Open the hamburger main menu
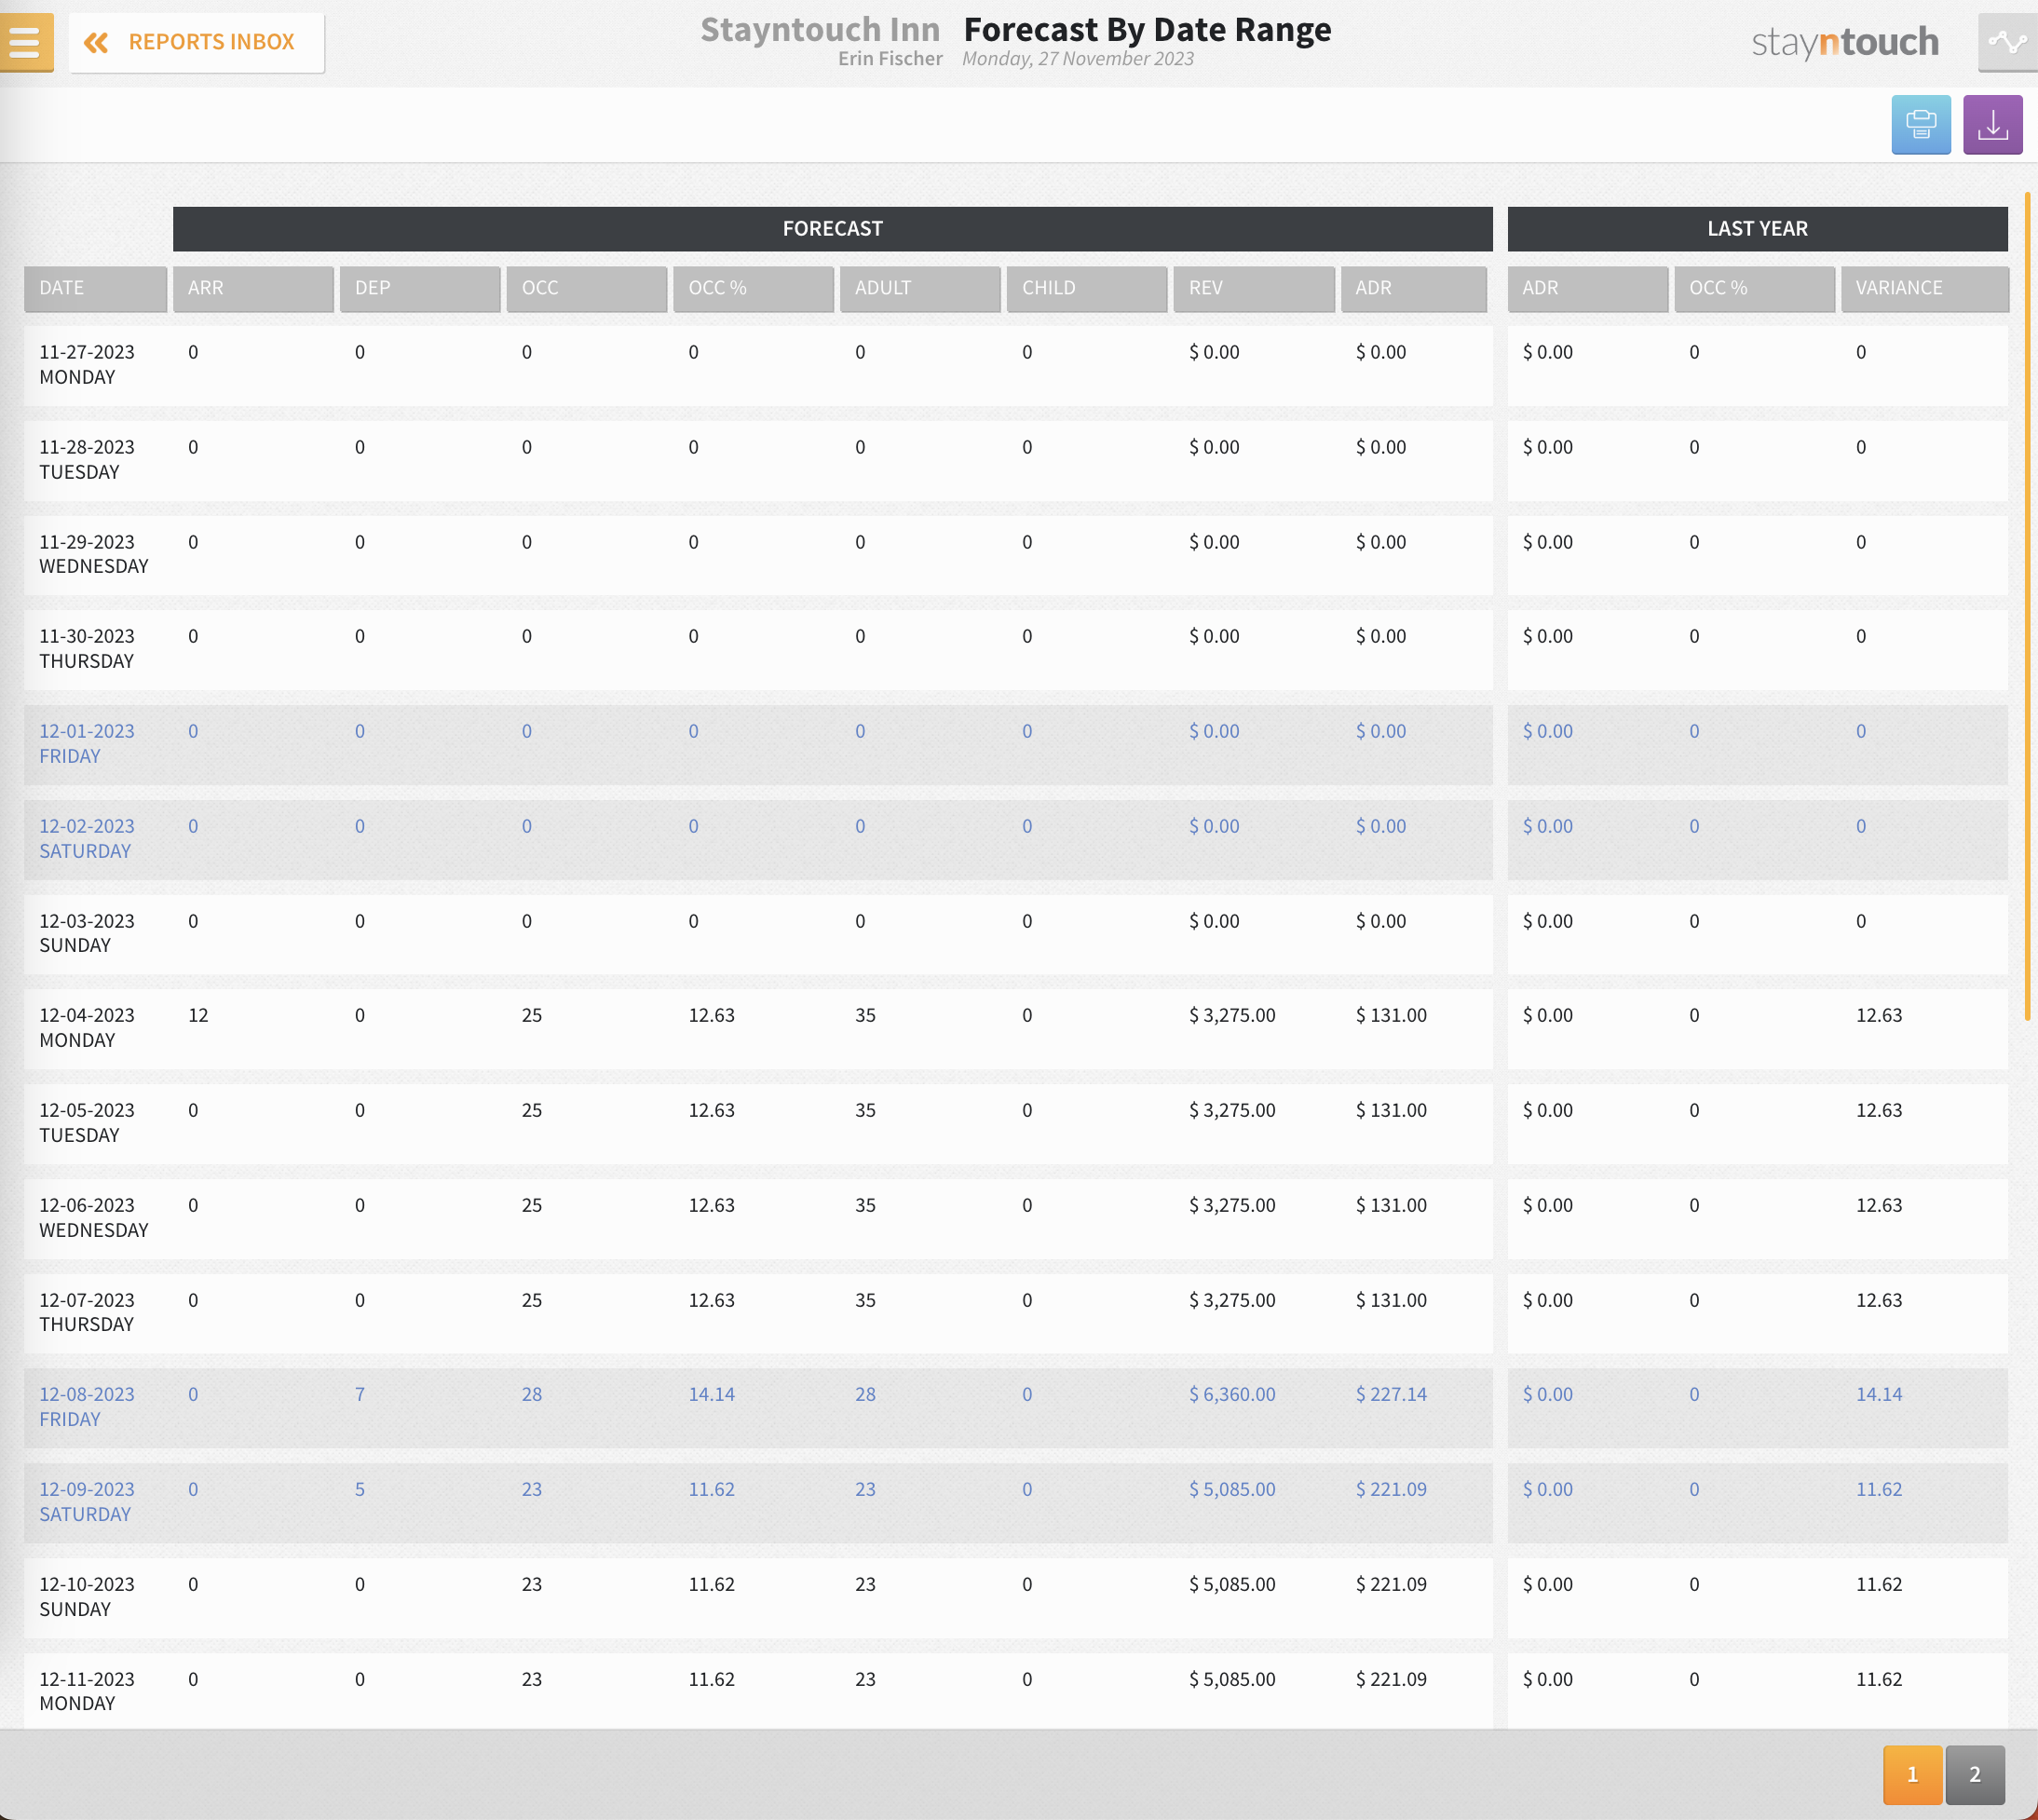This screenshot has width=2038, height=1820. 25,42
